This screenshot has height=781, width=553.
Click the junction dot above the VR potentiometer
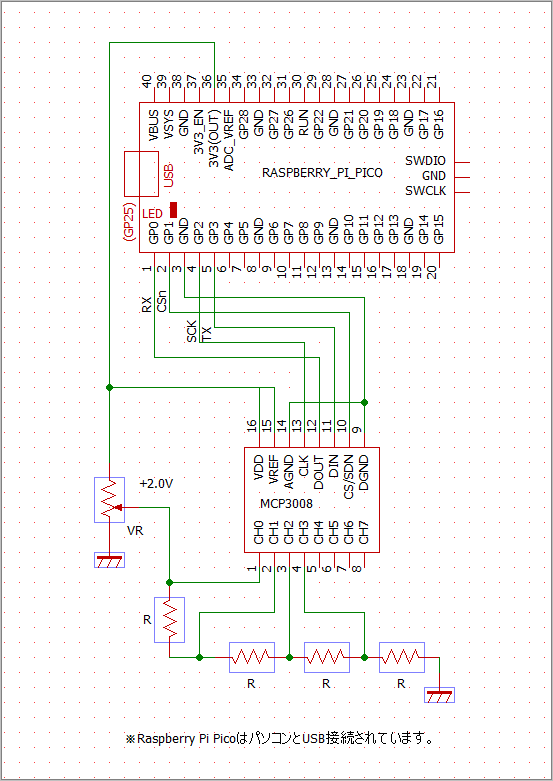click(110, 387)
